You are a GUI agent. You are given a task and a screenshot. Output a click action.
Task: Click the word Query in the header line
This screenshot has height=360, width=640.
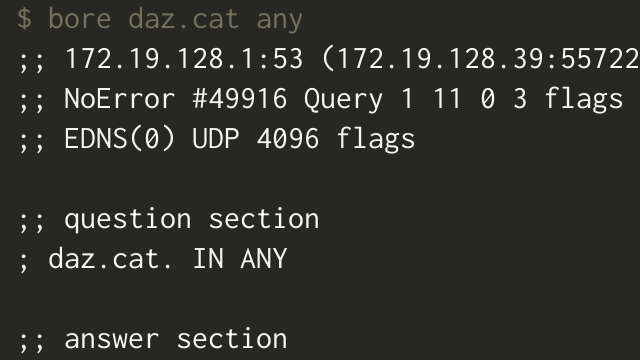point(344,100)
